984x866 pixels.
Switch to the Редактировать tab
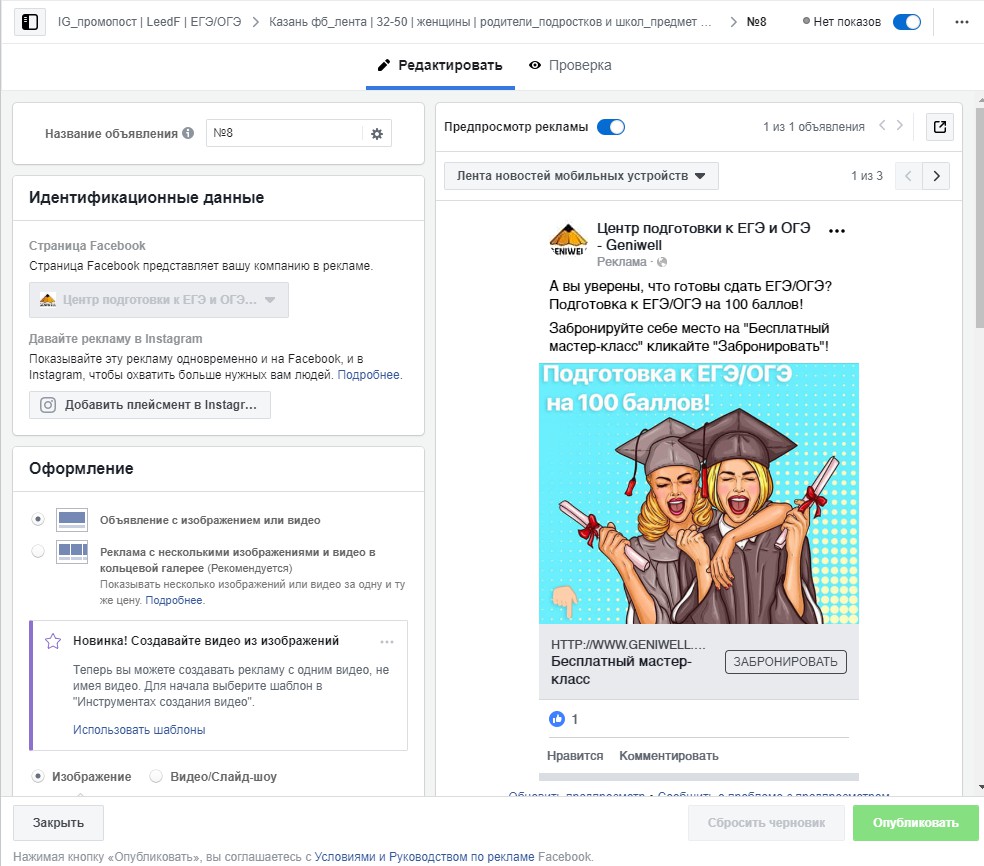[440, 65]
